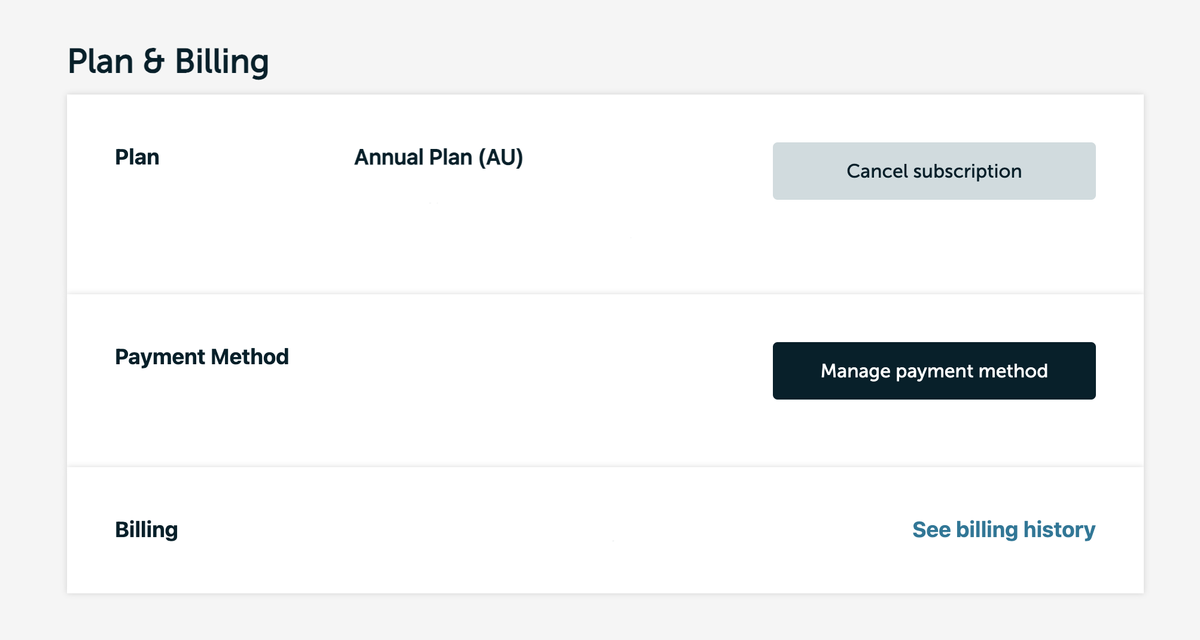
Task: Click the Billing row label
Action: [146, 530]
